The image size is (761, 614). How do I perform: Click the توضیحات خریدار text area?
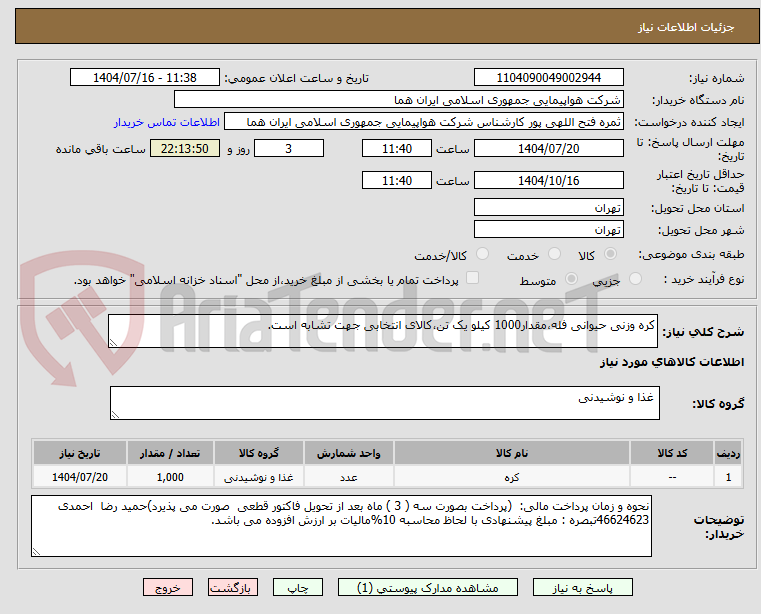pos(341,526)
